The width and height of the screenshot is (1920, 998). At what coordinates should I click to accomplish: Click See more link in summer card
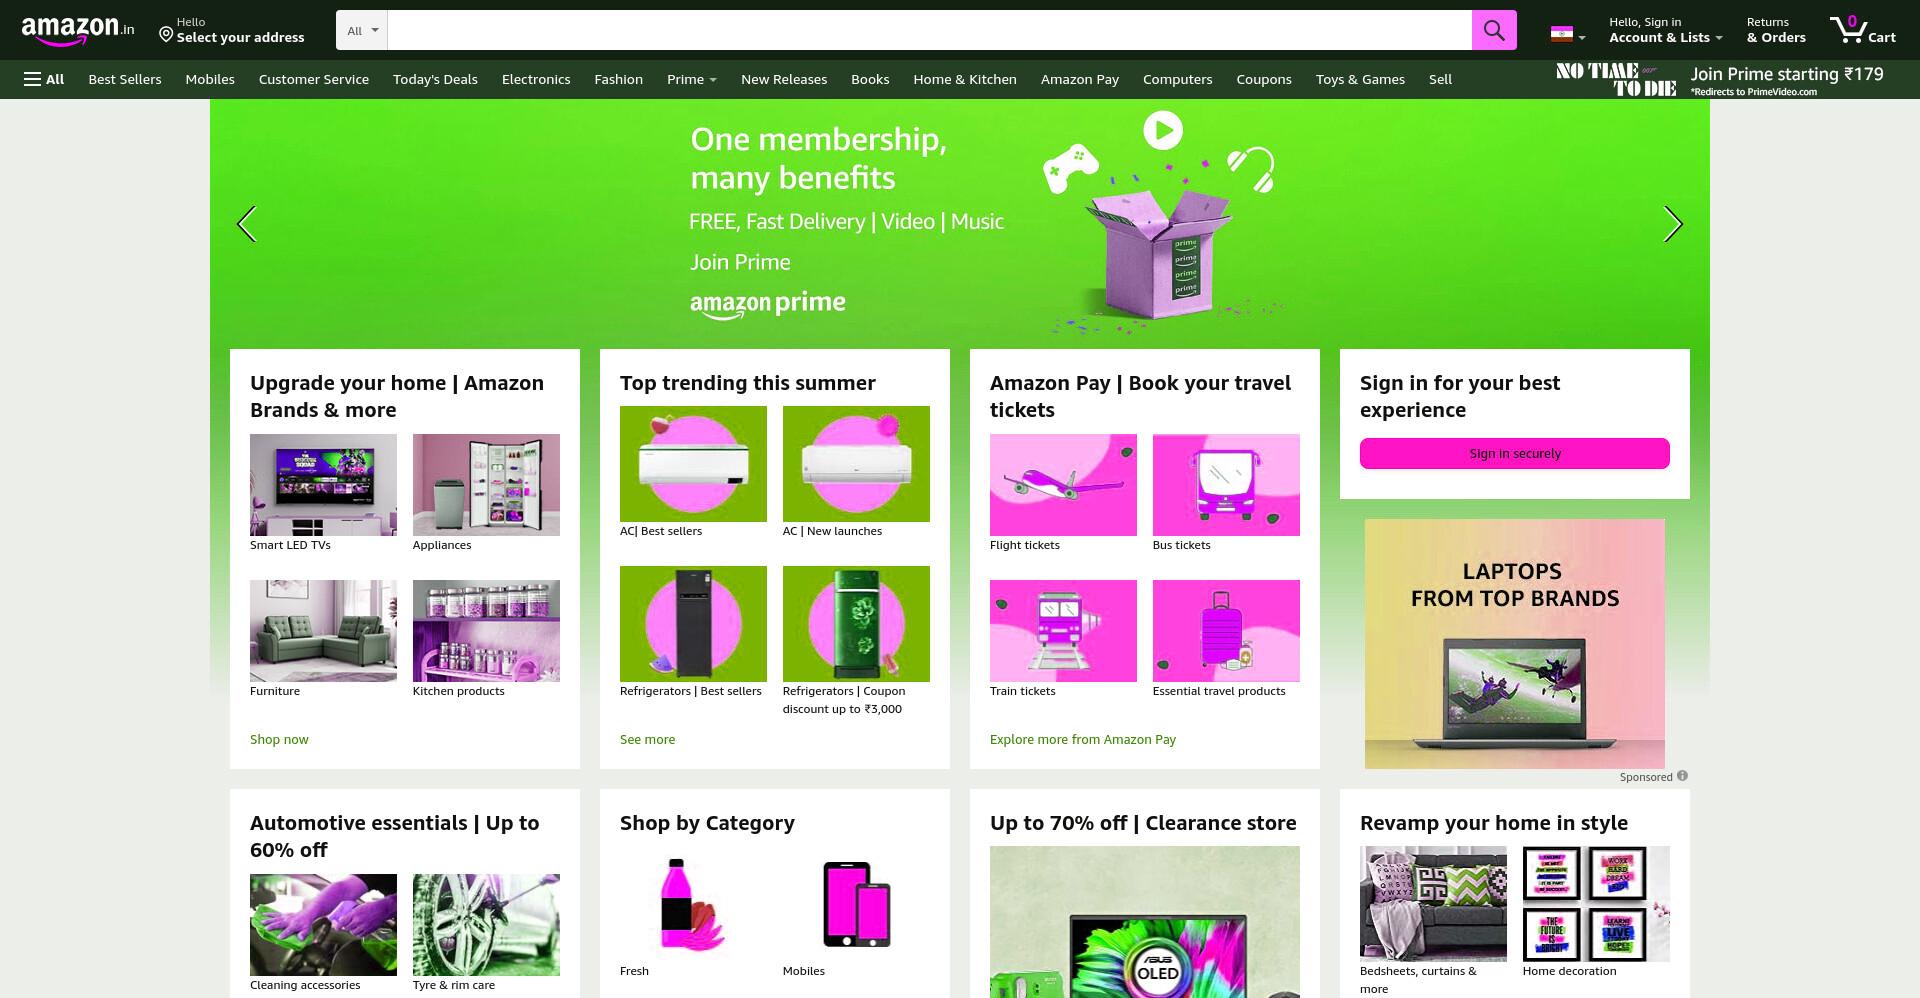[x=647, y=739]
